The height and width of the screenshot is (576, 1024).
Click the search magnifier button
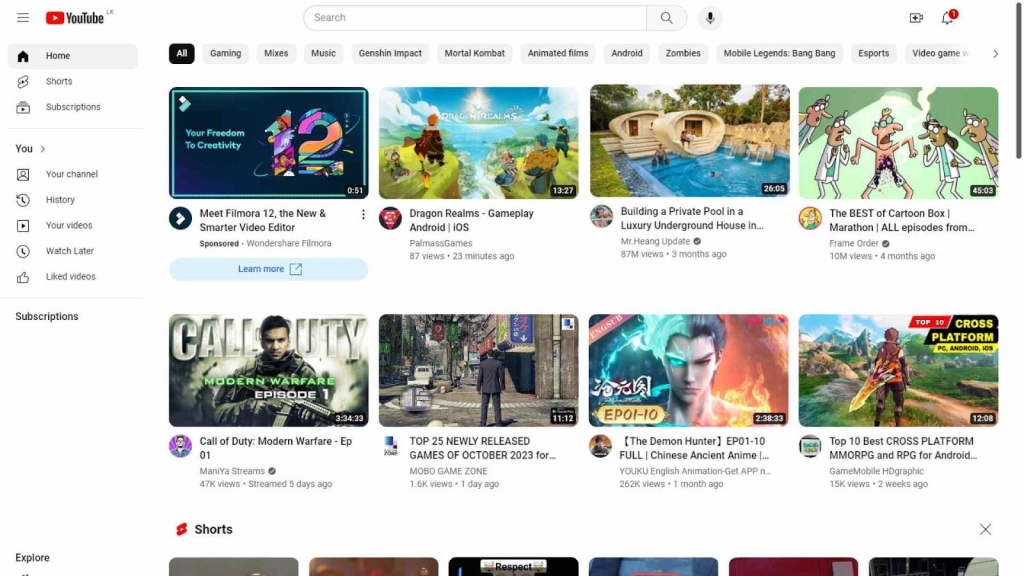666,18
